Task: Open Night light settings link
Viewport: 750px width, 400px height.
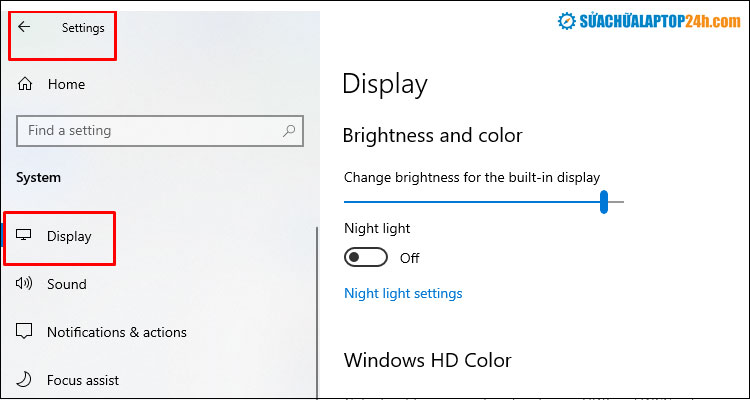Action: 403,293
